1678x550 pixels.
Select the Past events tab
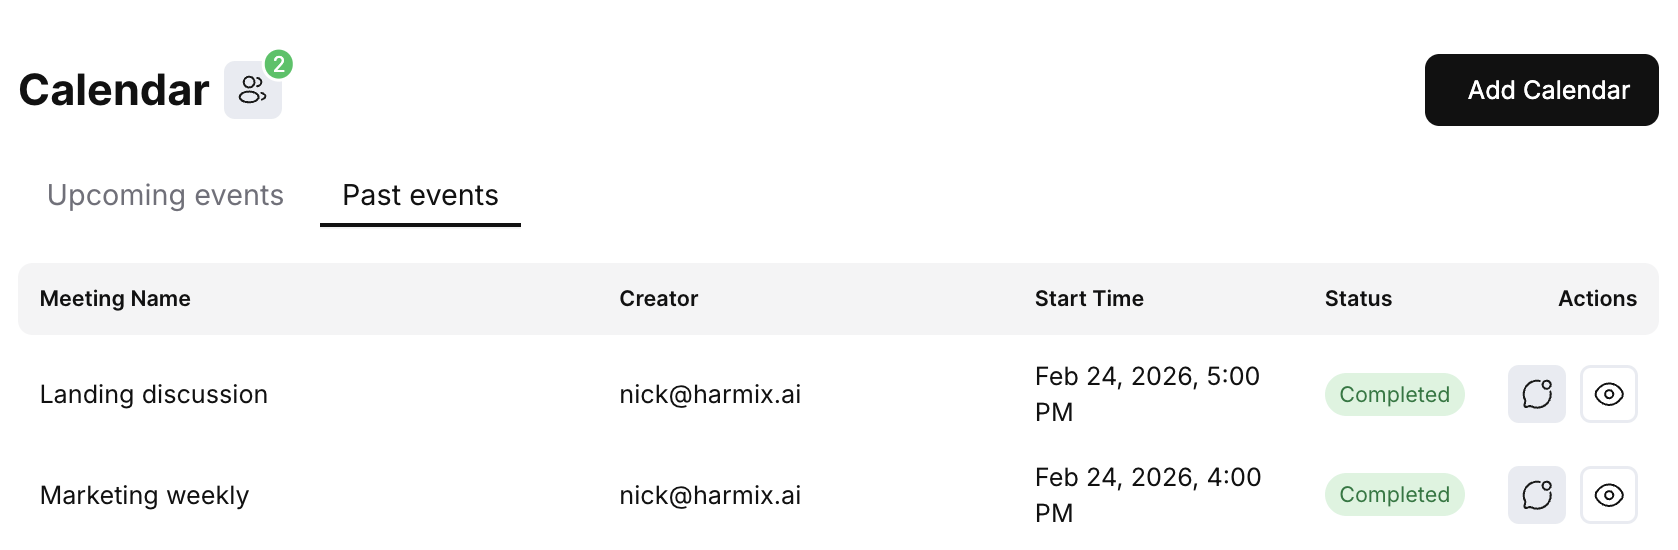420,195
